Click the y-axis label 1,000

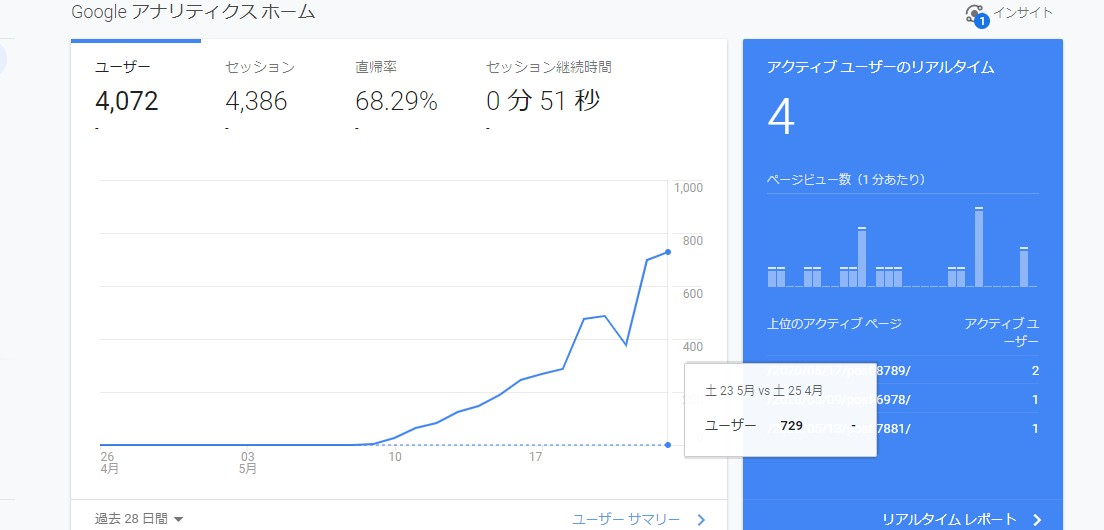pyautogui.click(x=689, y=188)
